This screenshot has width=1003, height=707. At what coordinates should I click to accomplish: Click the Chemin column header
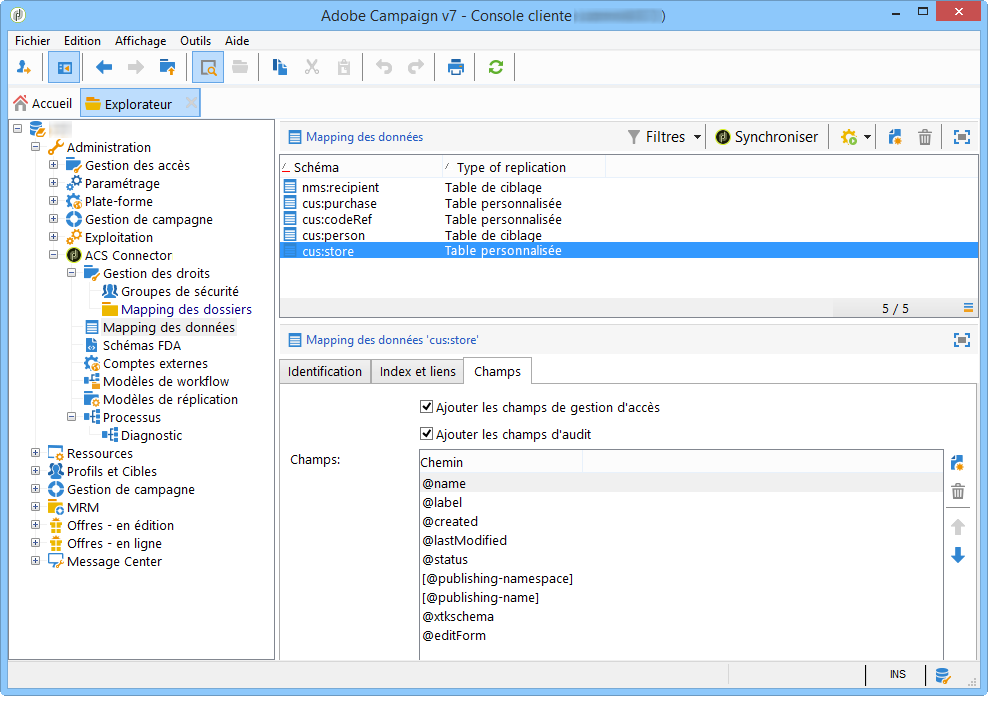pos(501,463)
